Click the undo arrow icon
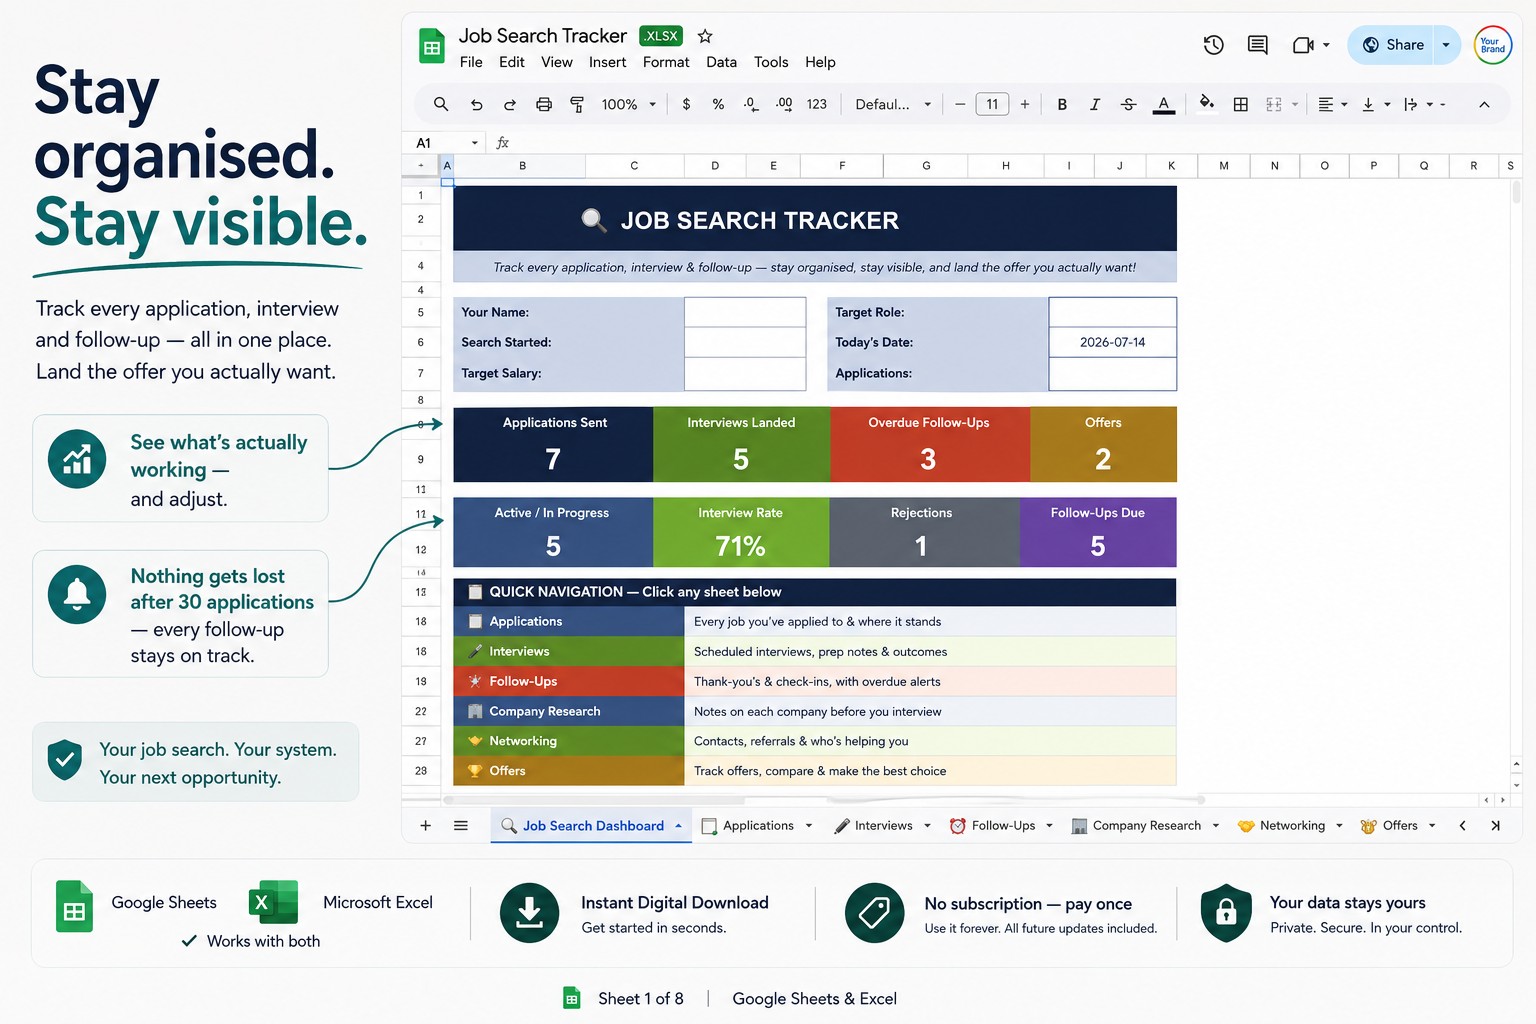The height and width of the screenshot is (1024, 1536). (x=476, y=104)
